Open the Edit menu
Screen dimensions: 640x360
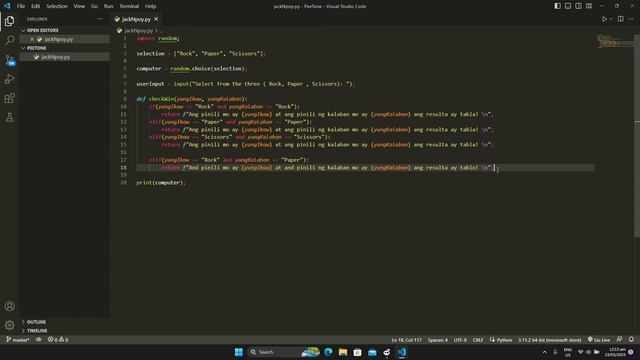click(36, 6)
